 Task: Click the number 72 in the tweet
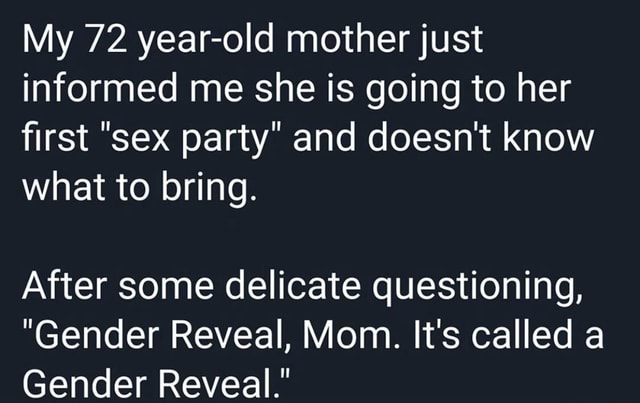(107, 40)
